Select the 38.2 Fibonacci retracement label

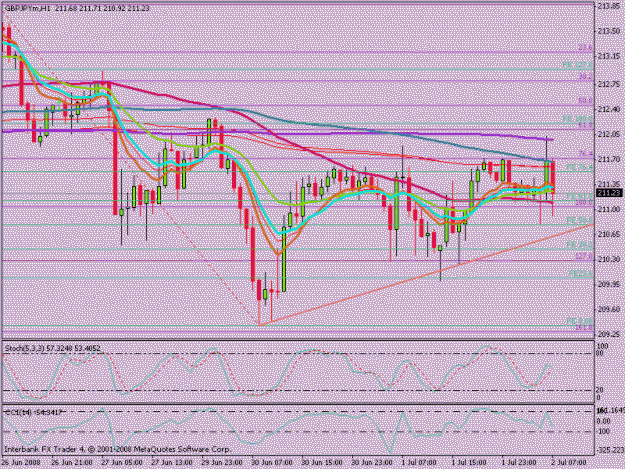[586, 77]
